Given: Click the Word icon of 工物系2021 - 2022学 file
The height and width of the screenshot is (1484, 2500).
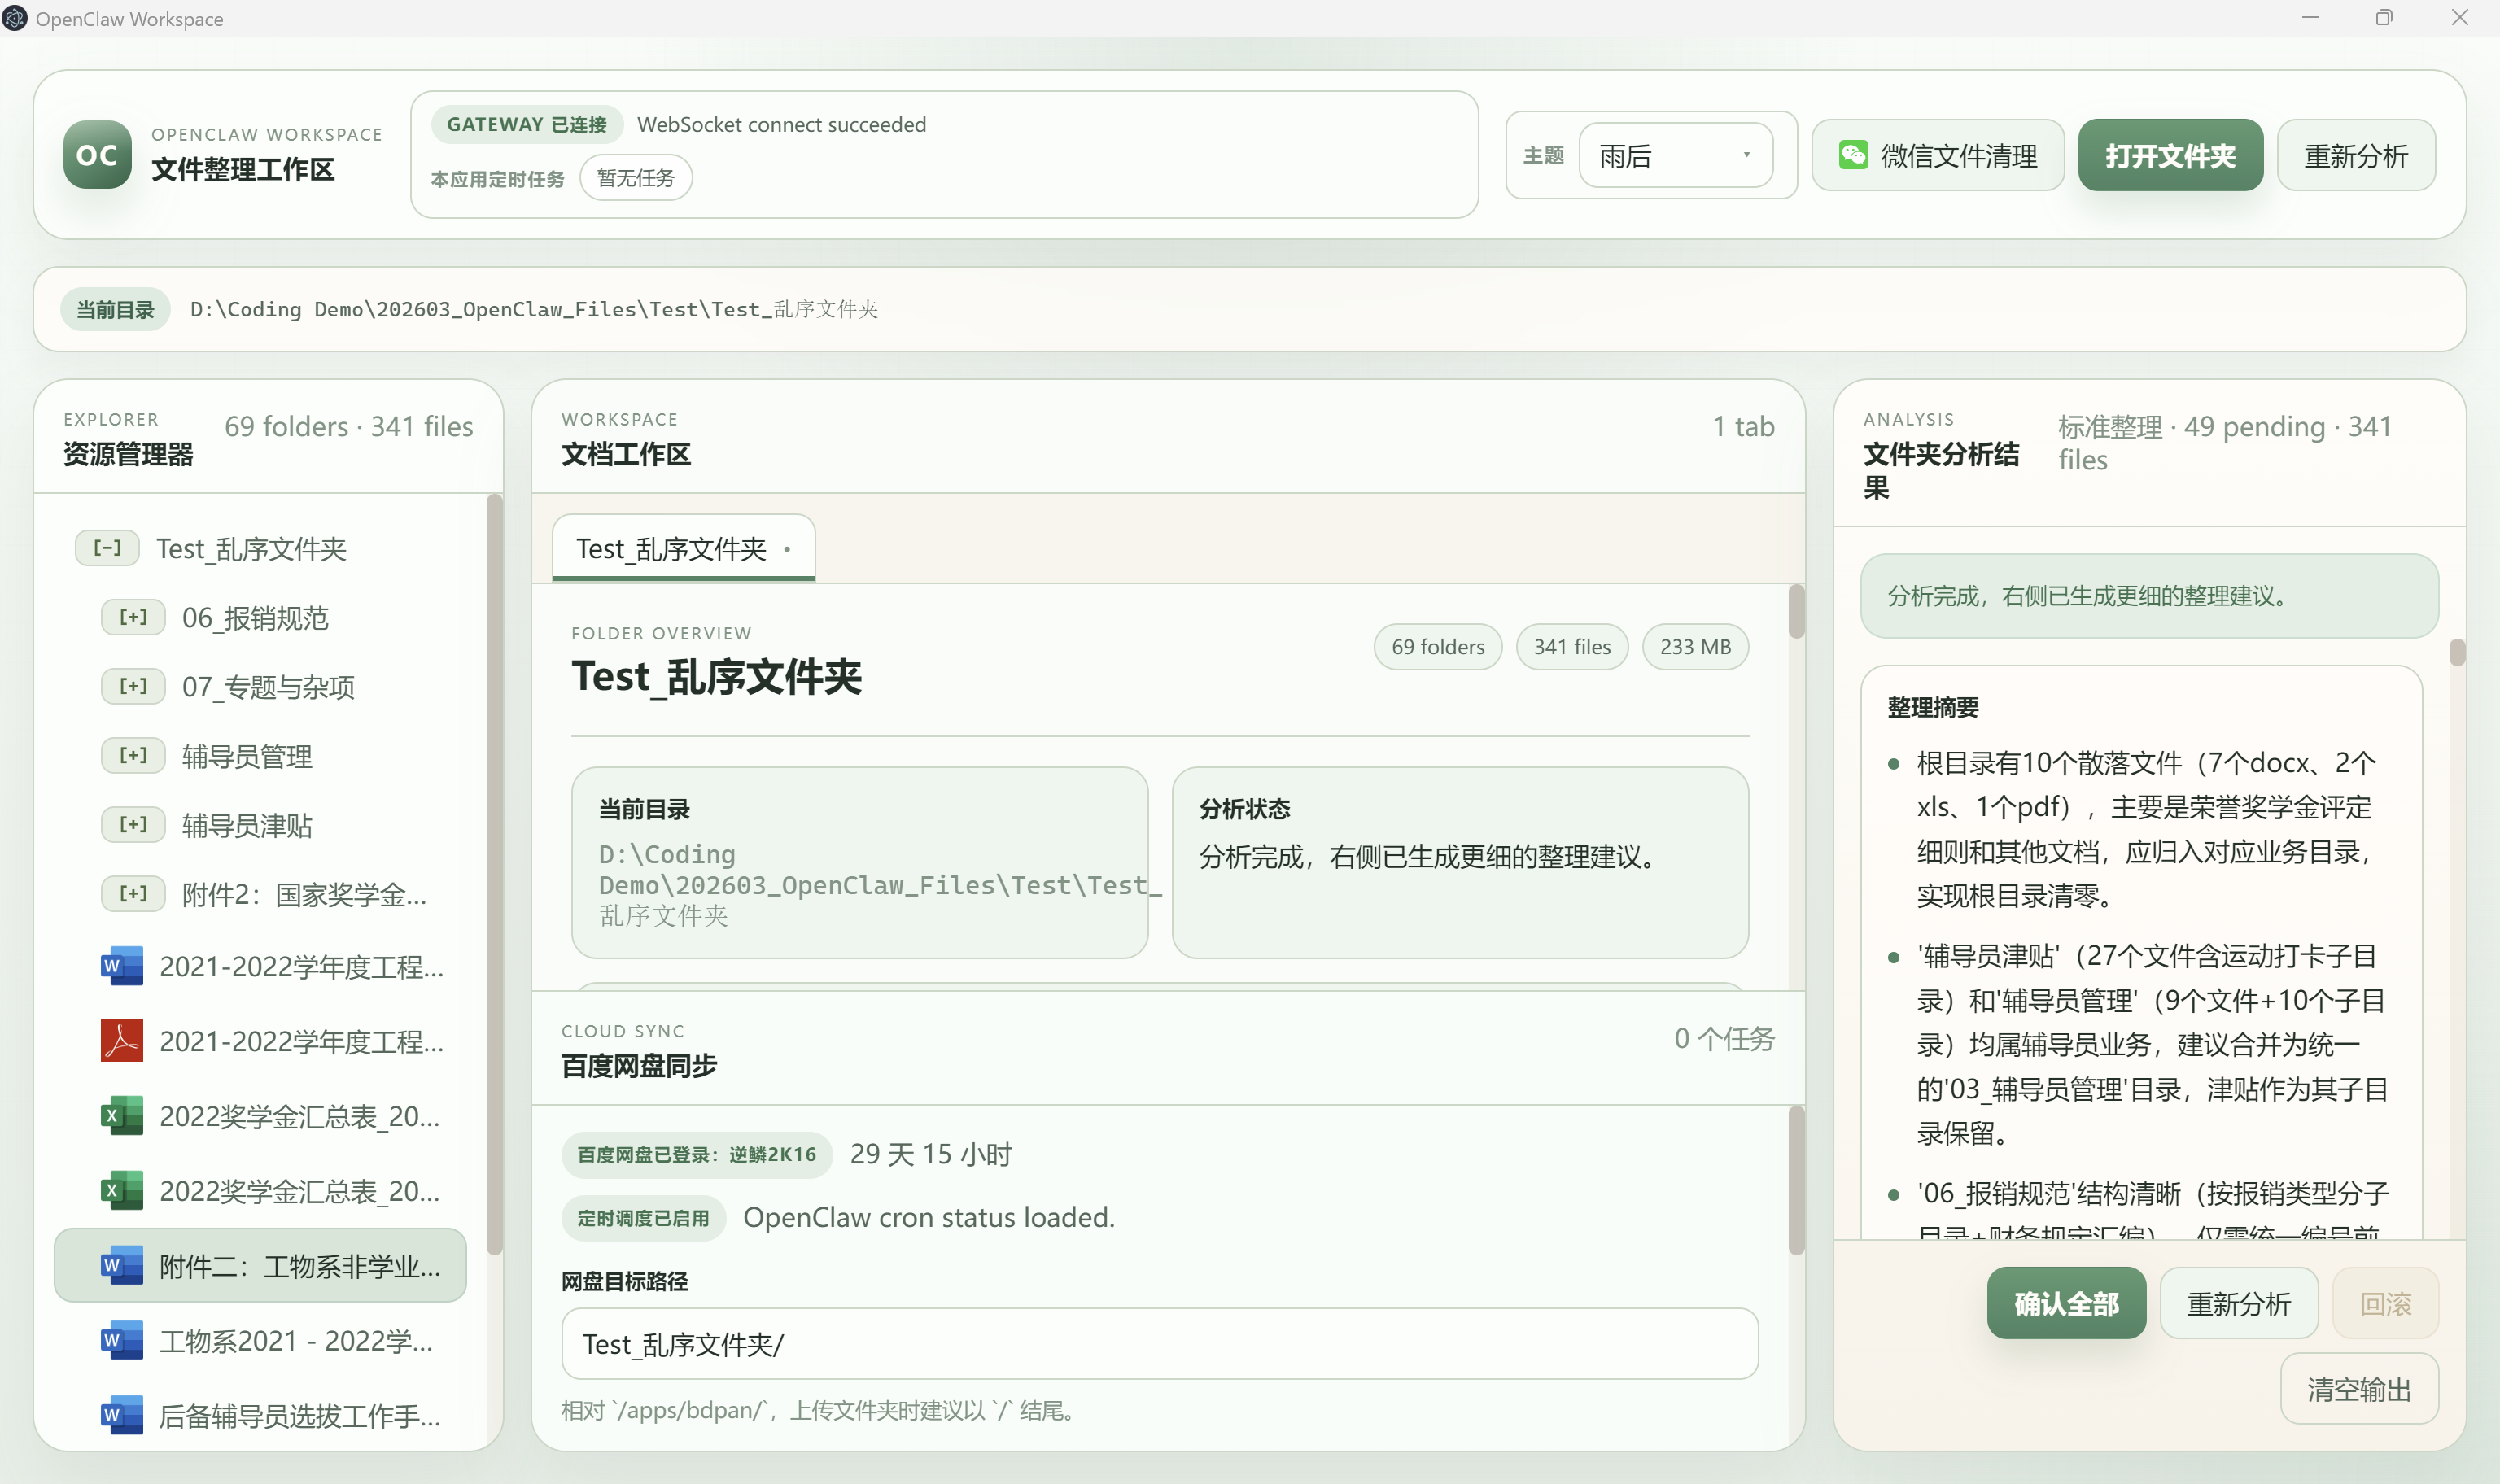Looking at the screenshot, I should [x=121, y=1340].
